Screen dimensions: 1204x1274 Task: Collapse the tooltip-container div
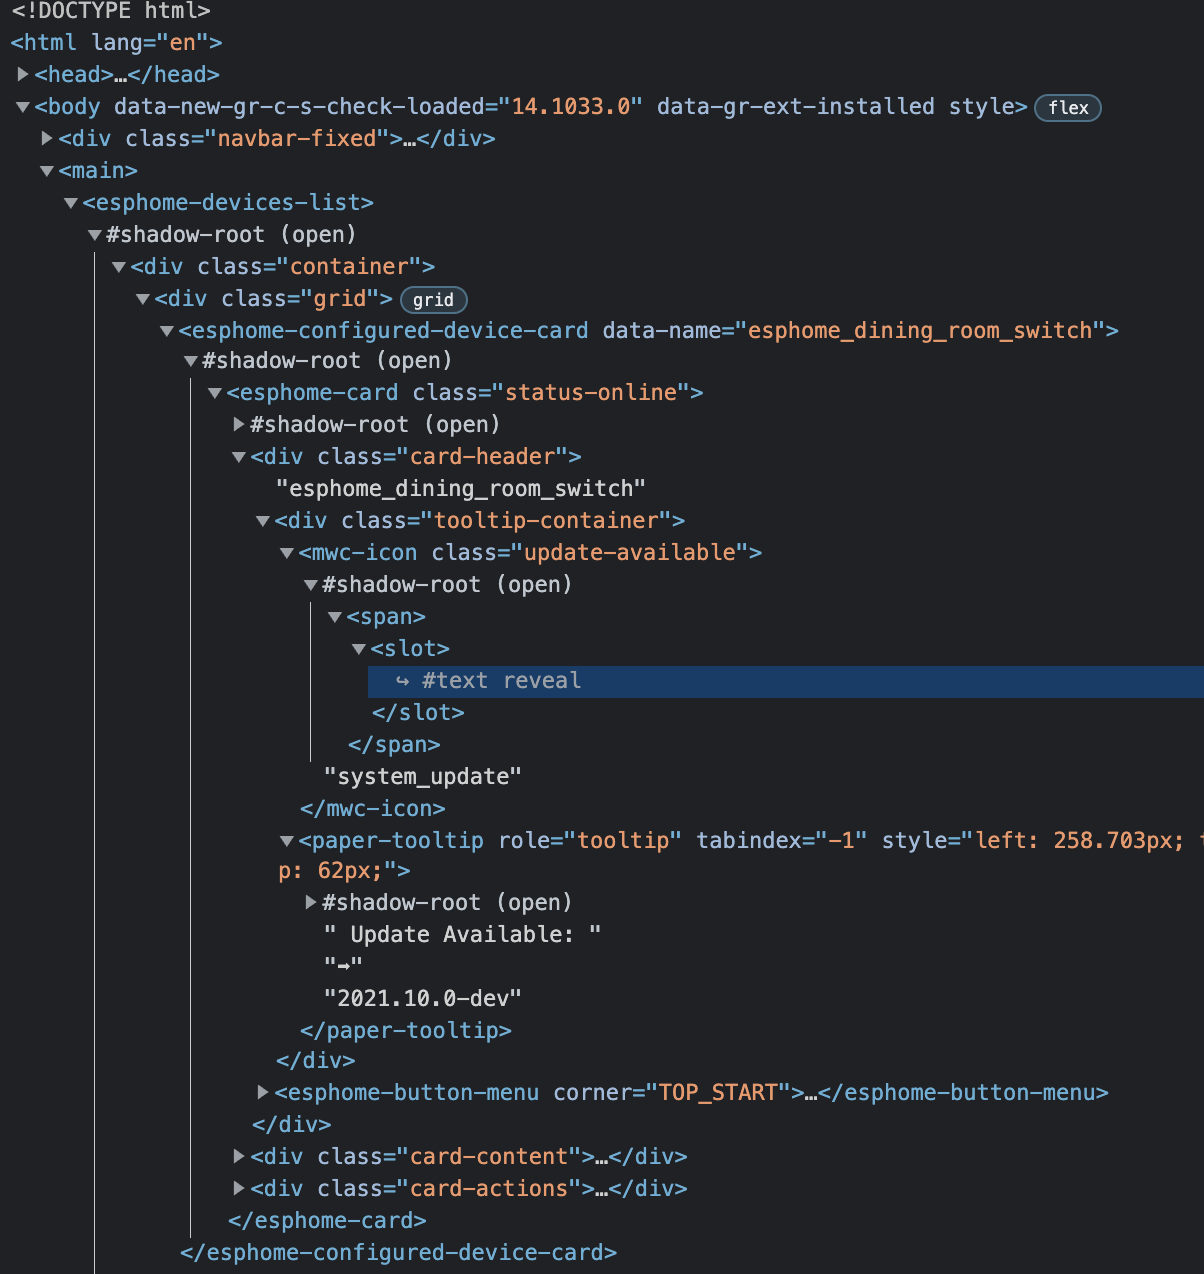(x=262, y=520)
